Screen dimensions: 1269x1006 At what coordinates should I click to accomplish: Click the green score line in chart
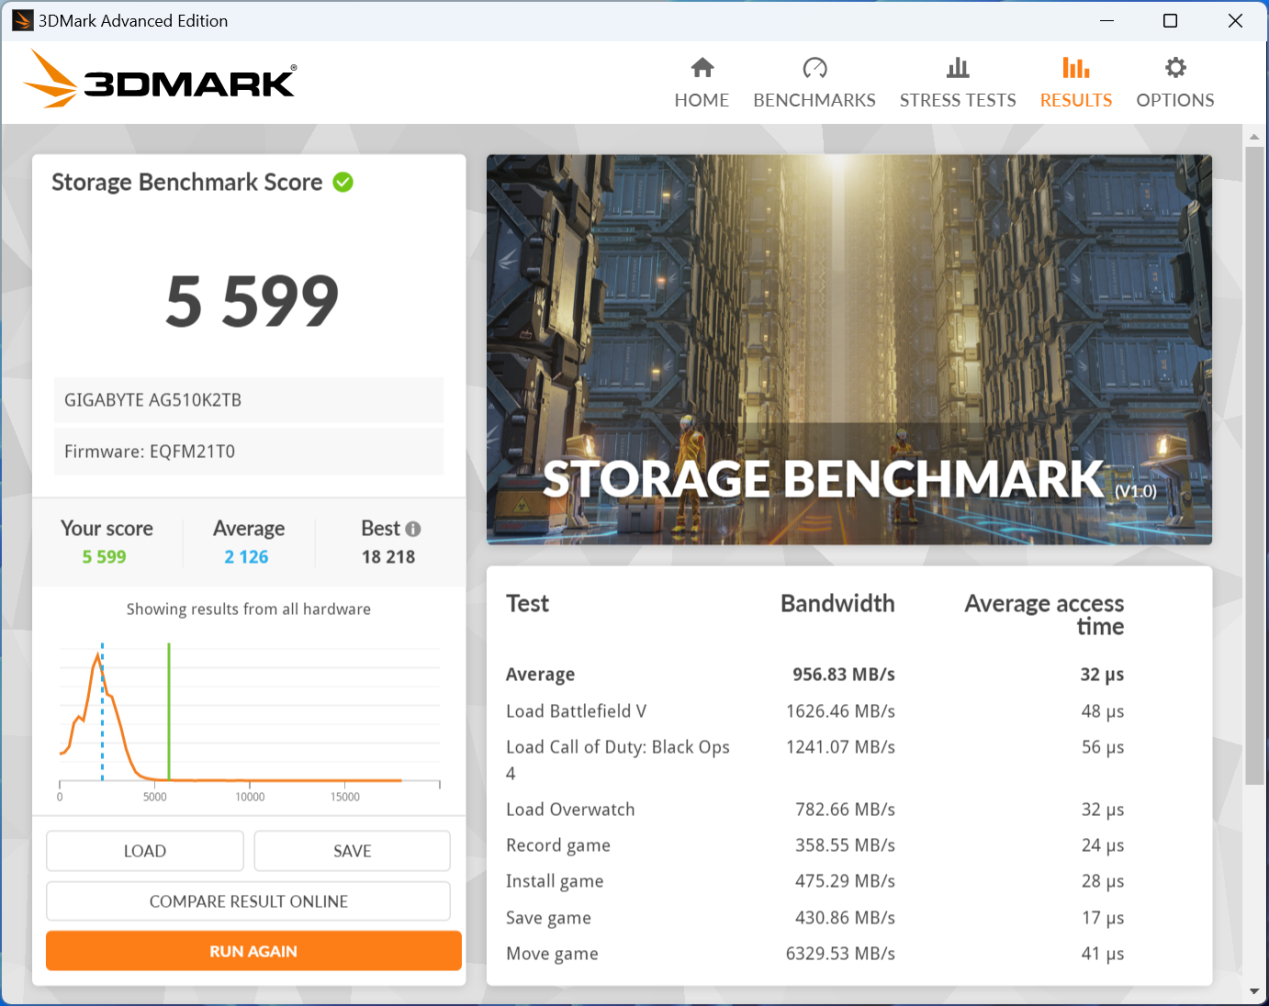point(169,710)
